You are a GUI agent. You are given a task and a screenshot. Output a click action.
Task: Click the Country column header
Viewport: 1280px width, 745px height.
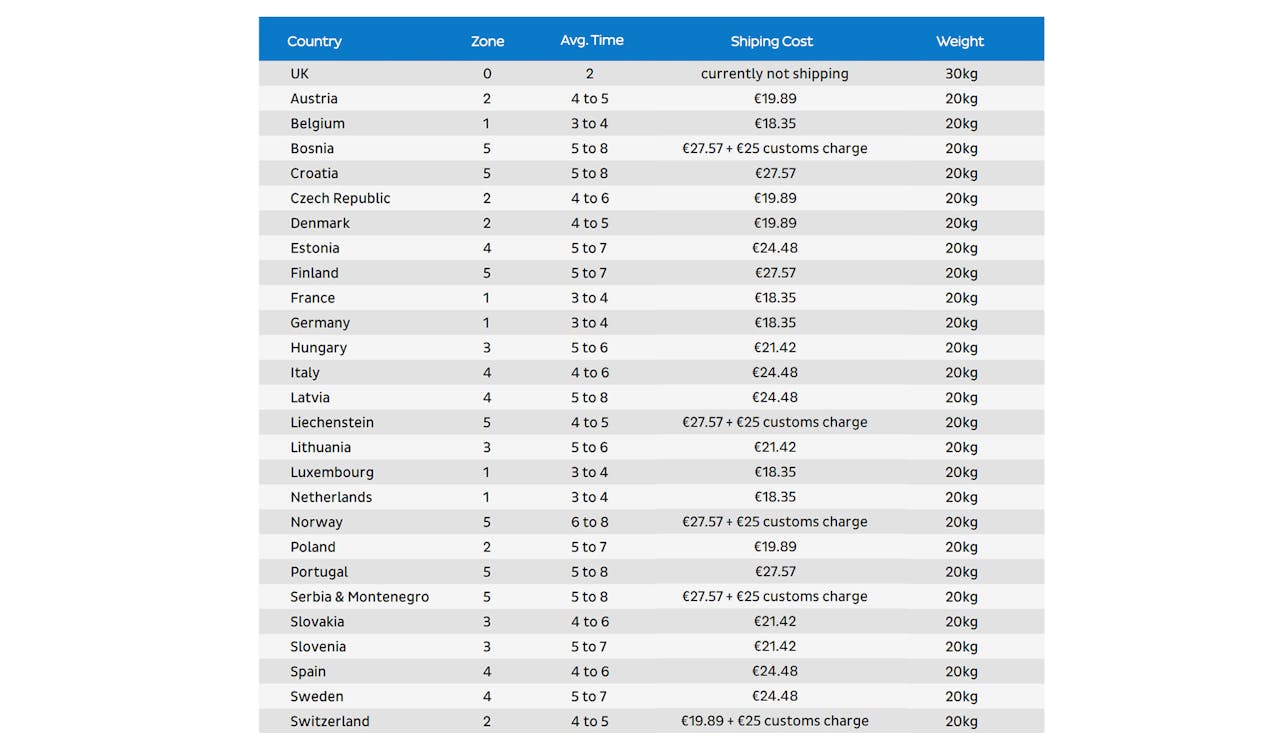coord(314,41)
